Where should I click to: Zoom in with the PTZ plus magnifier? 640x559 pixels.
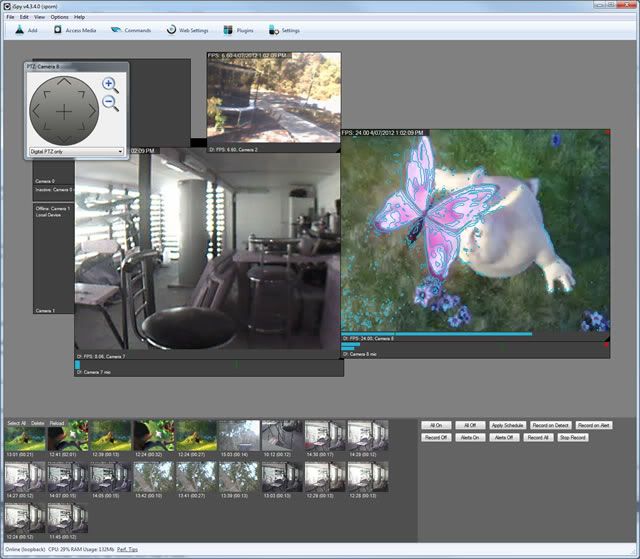110,85
